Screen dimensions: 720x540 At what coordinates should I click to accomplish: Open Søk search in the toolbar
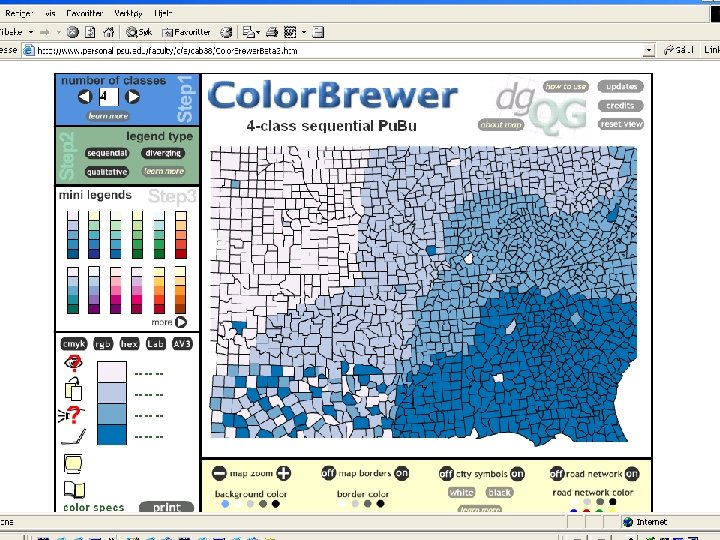coord(139,32)
